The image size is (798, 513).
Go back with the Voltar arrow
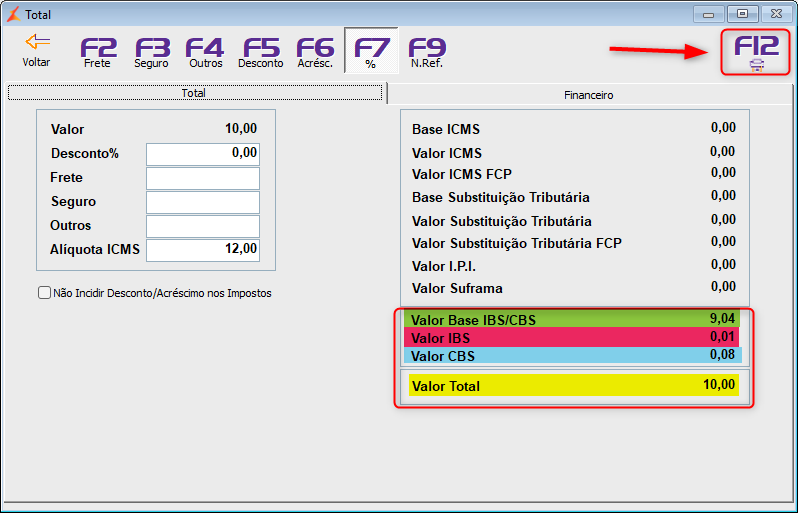[x=37, y=51]
